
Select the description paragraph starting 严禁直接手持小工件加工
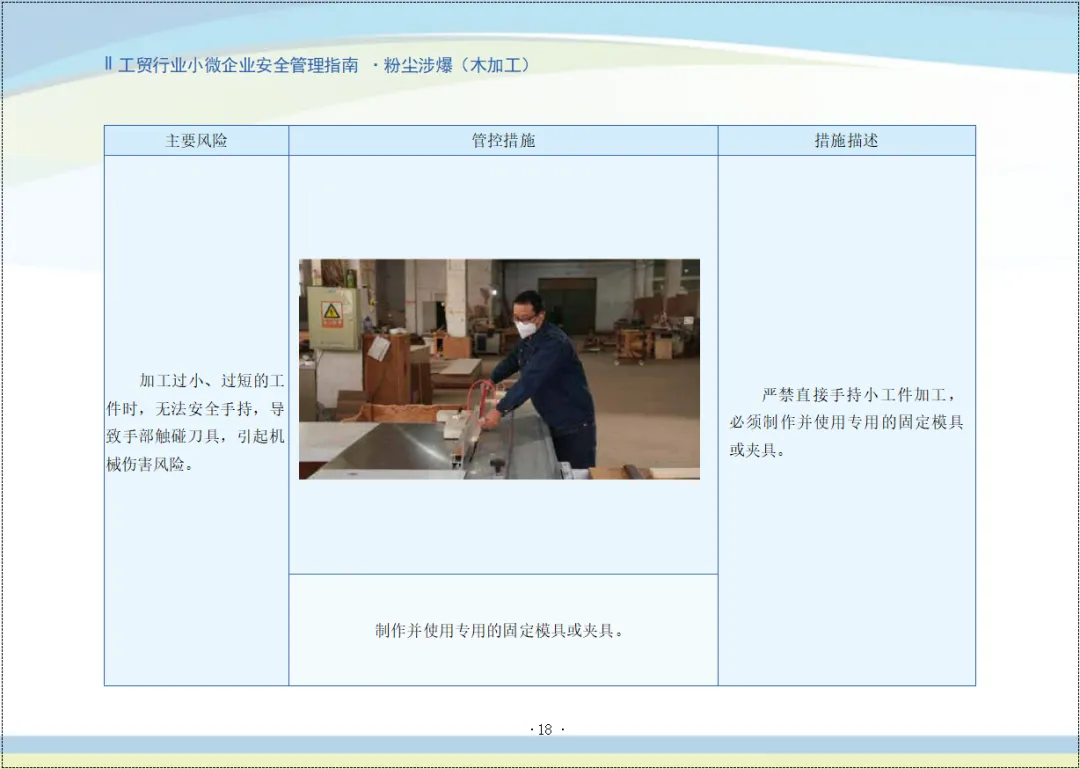tap(847, 422)
